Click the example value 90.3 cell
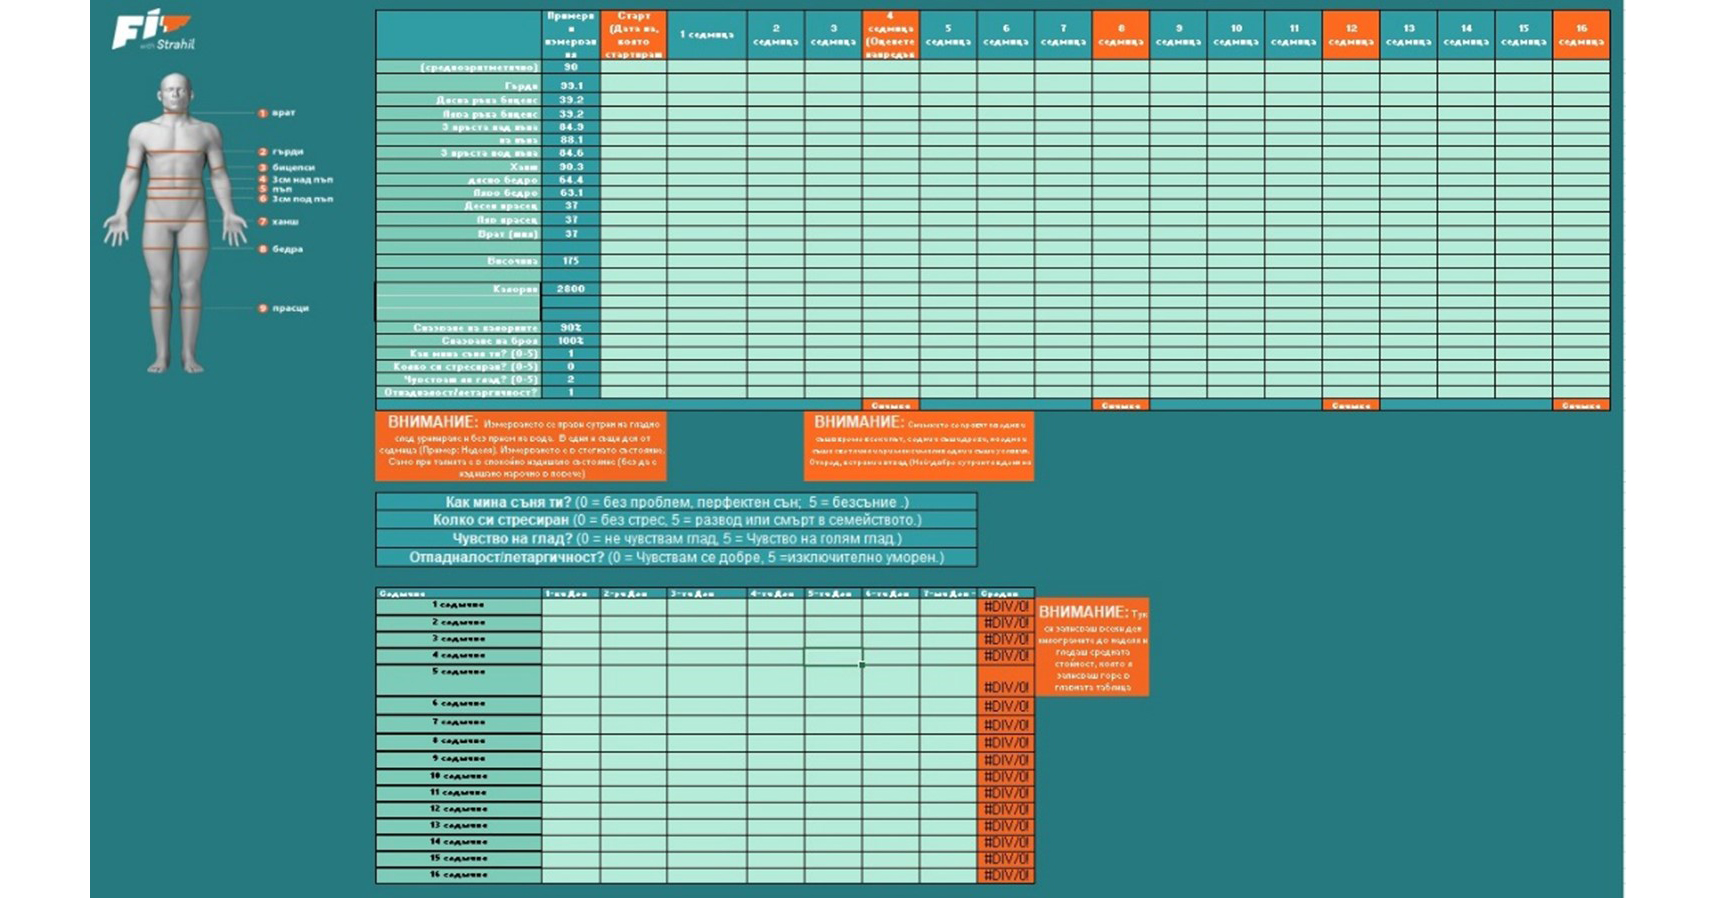The width and height of the screenshot is (1716, 898). click(571, 167)
